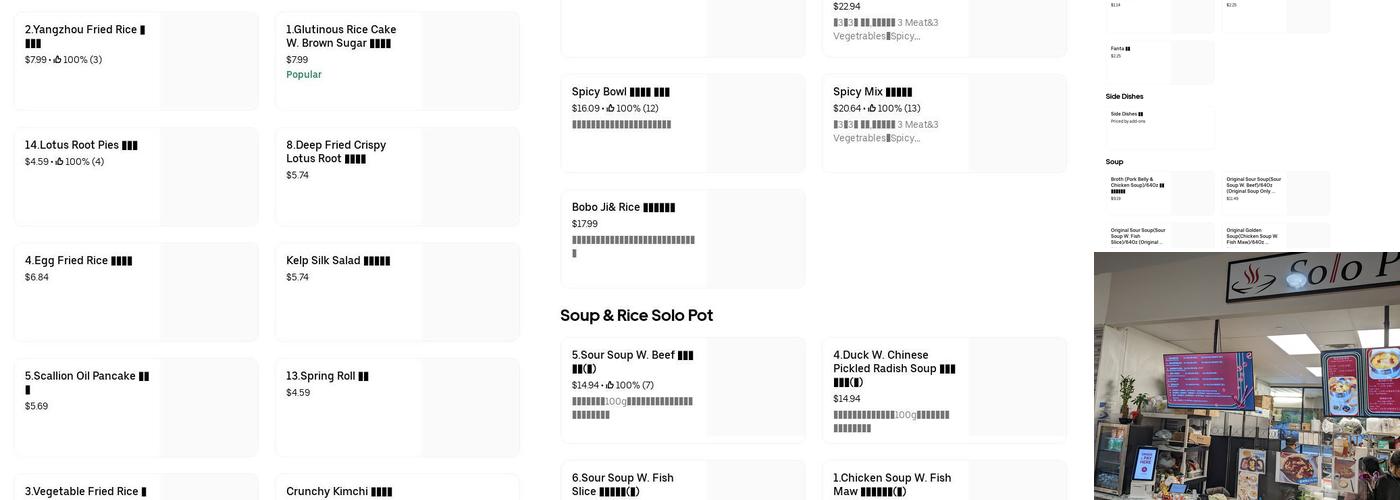Screen dimensions: 1400x500
Task: Open Broth (Pork Belly & Chicken Soup) card
Action: 1159,192
